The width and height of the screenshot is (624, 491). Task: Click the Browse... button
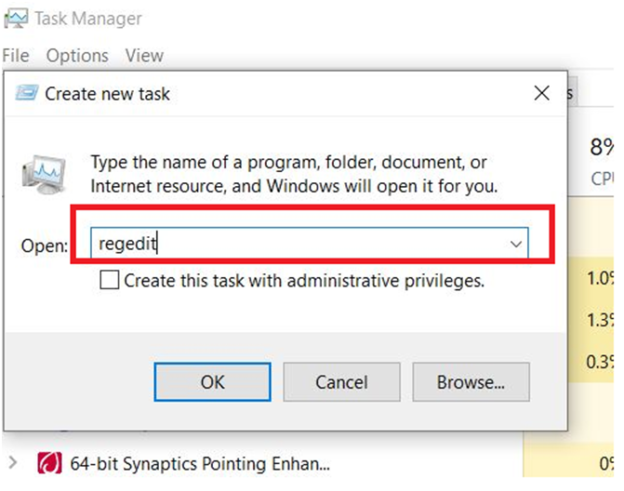click(x=471, y=381)
